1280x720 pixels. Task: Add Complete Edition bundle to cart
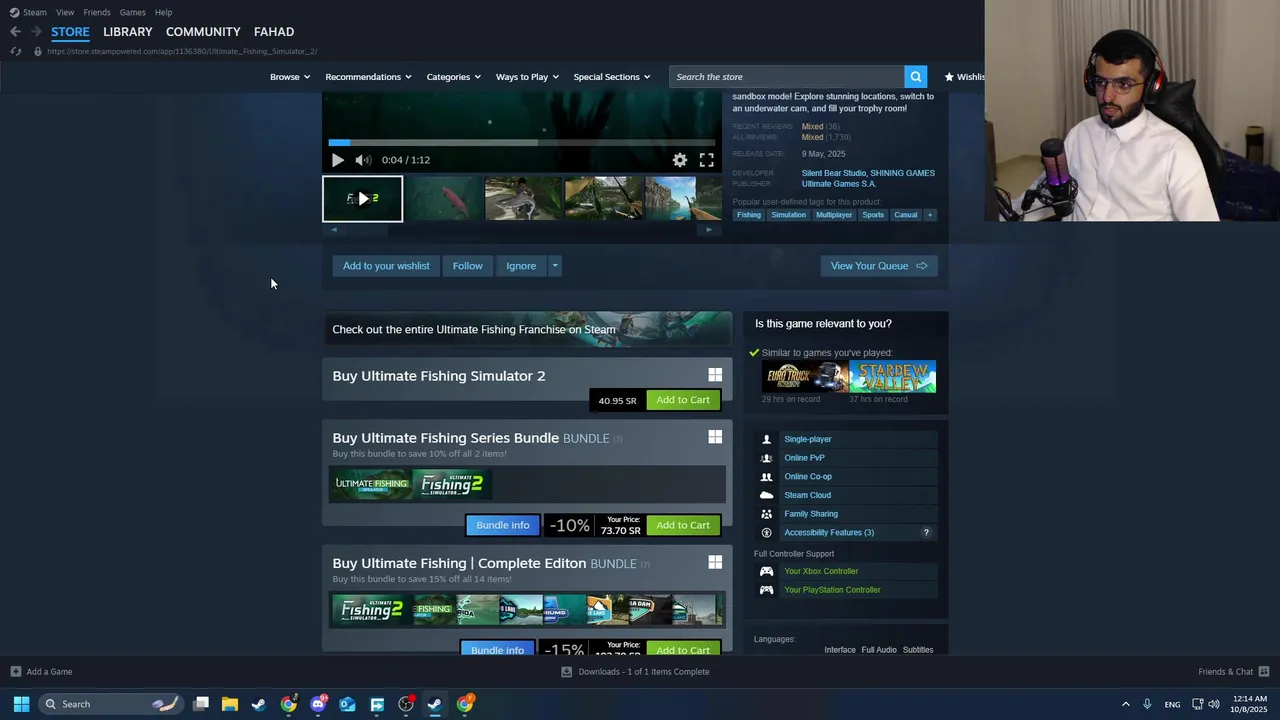coord(683,649)
